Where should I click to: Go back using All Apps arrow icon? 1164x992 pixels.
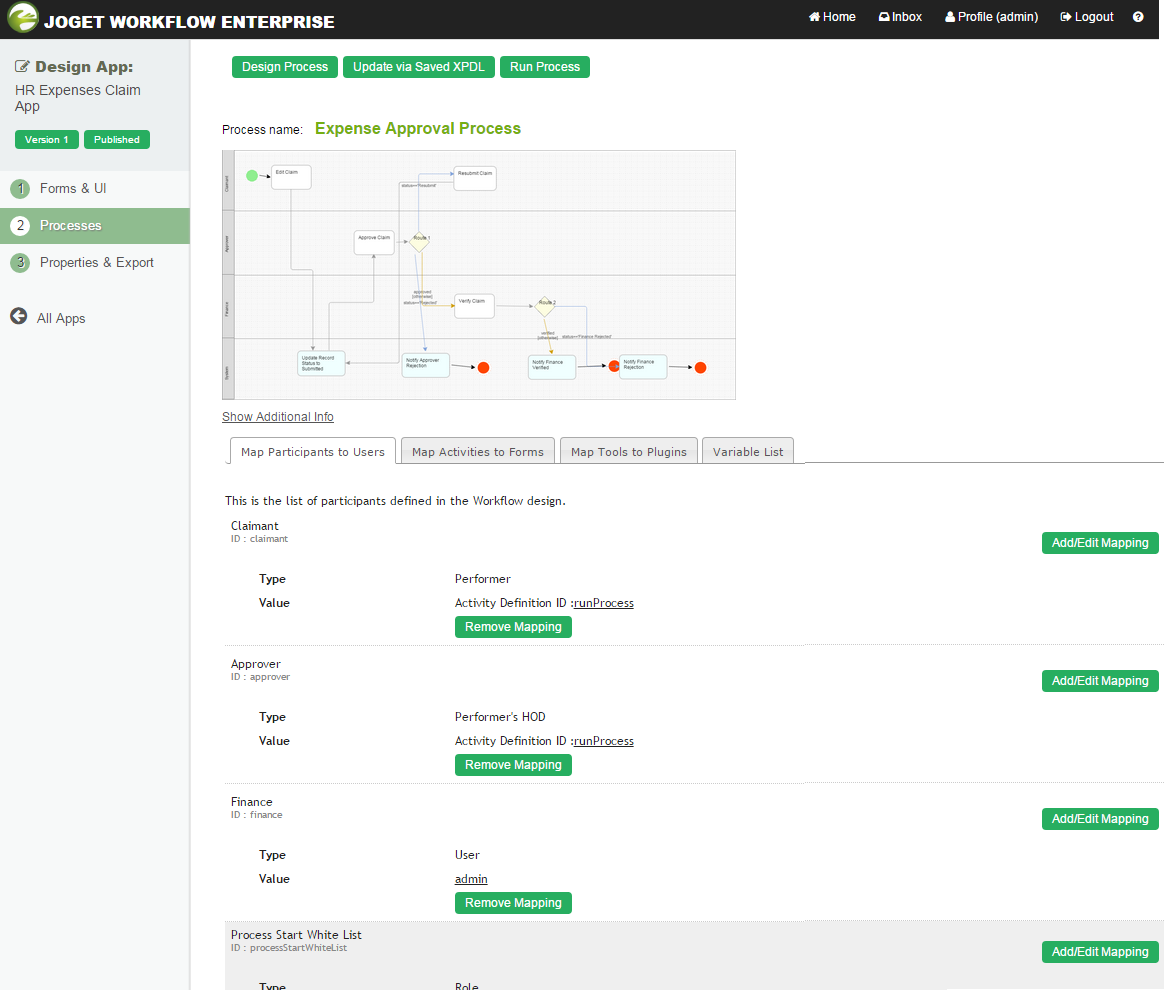[18, 317]
